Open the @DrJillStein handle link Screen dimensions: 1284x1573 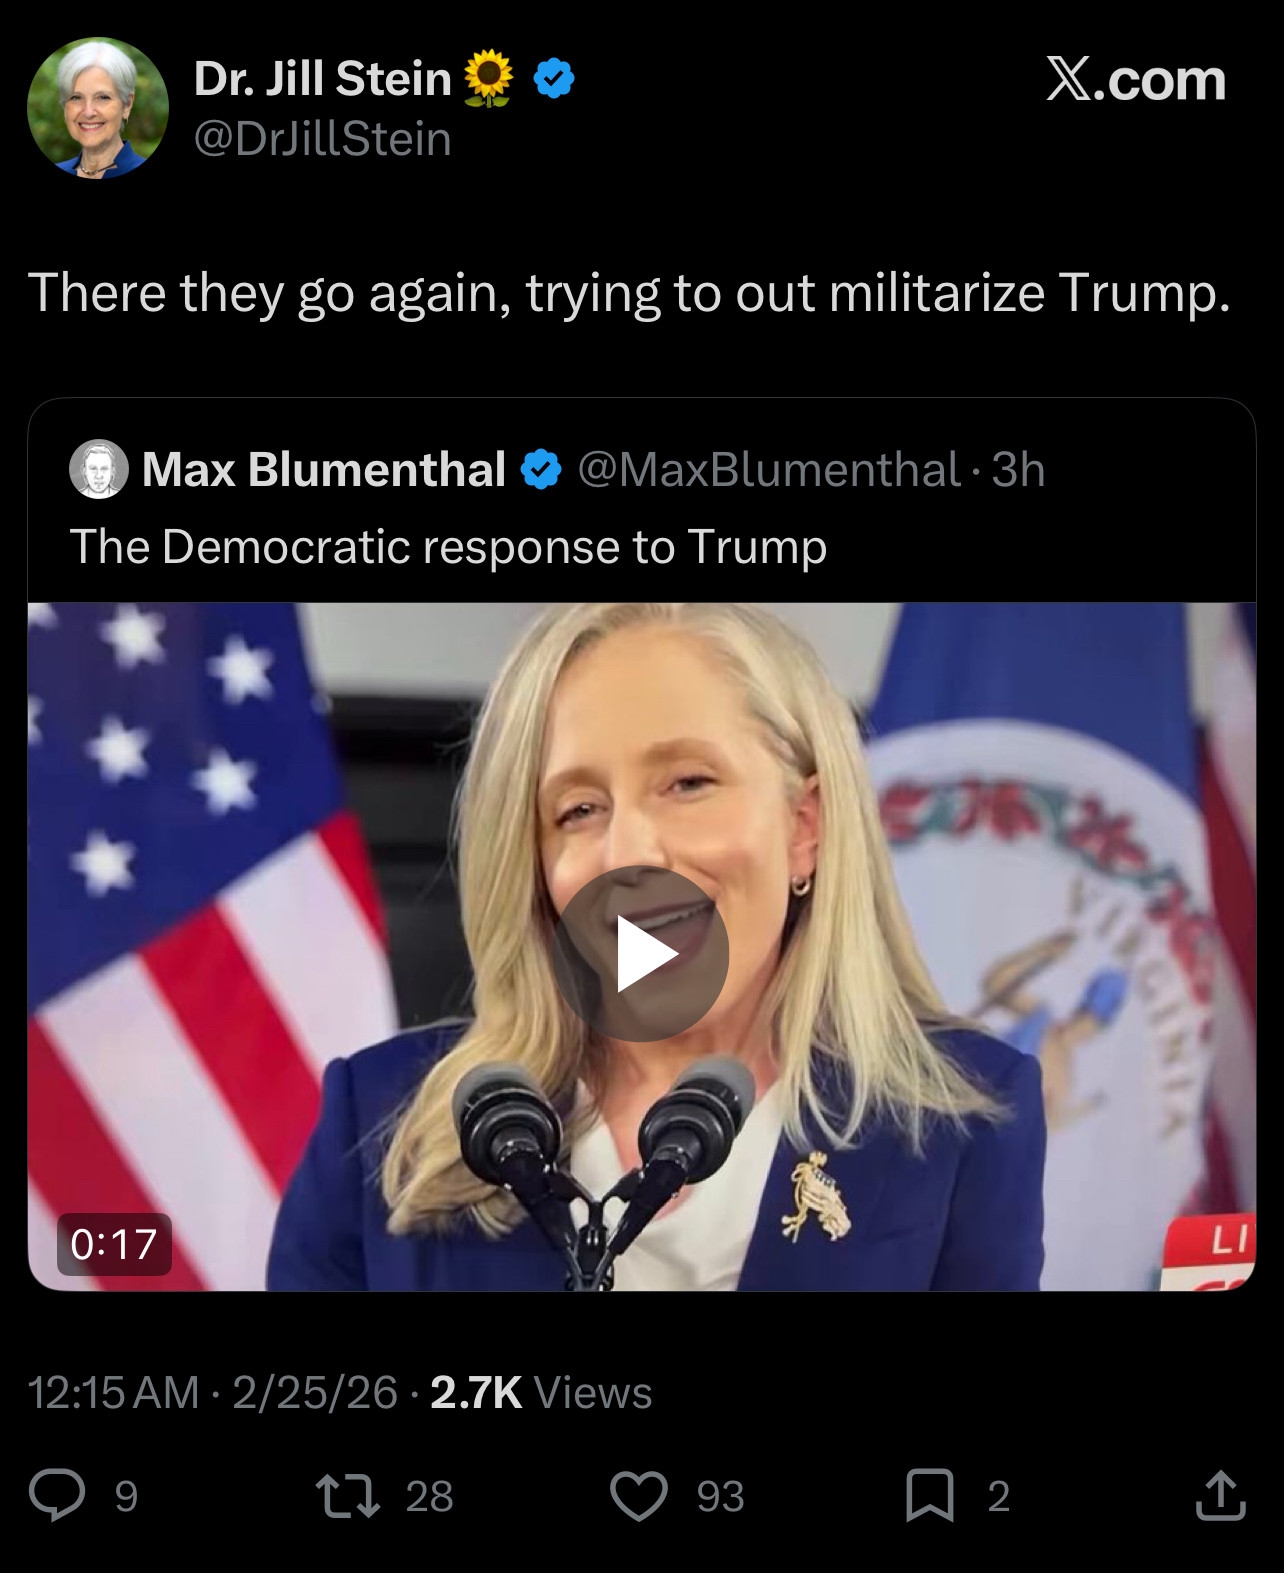(x=322, y=139)
